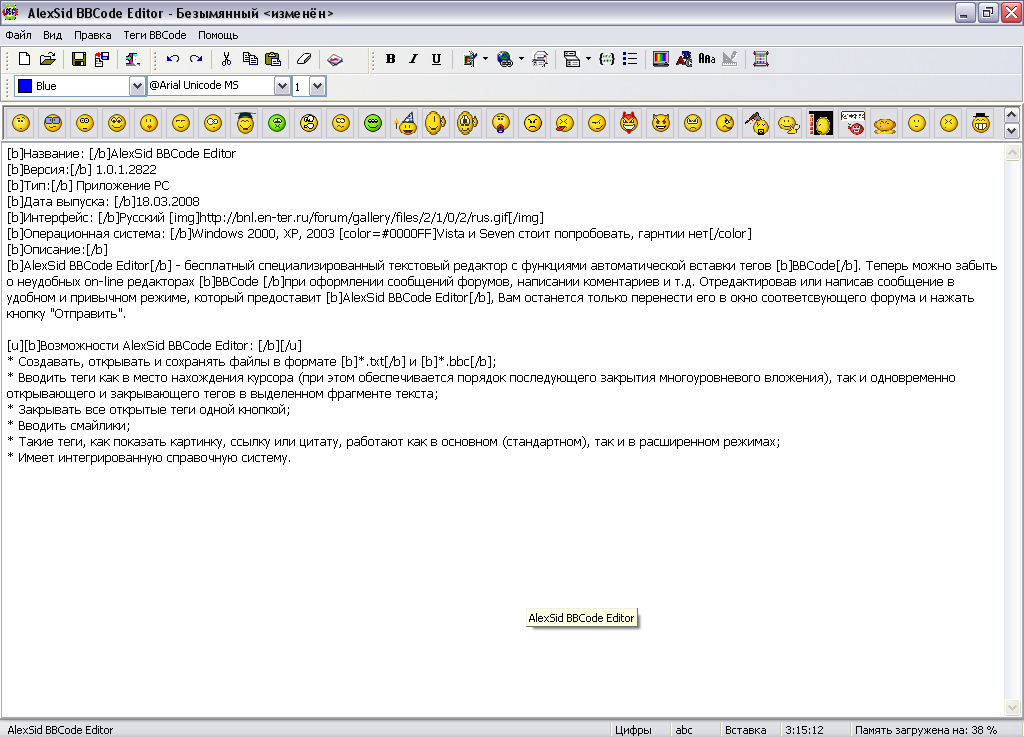Click the editor scrollbar's up arrow
This screenshot has width=1024, height=737.
(1012, 153)
